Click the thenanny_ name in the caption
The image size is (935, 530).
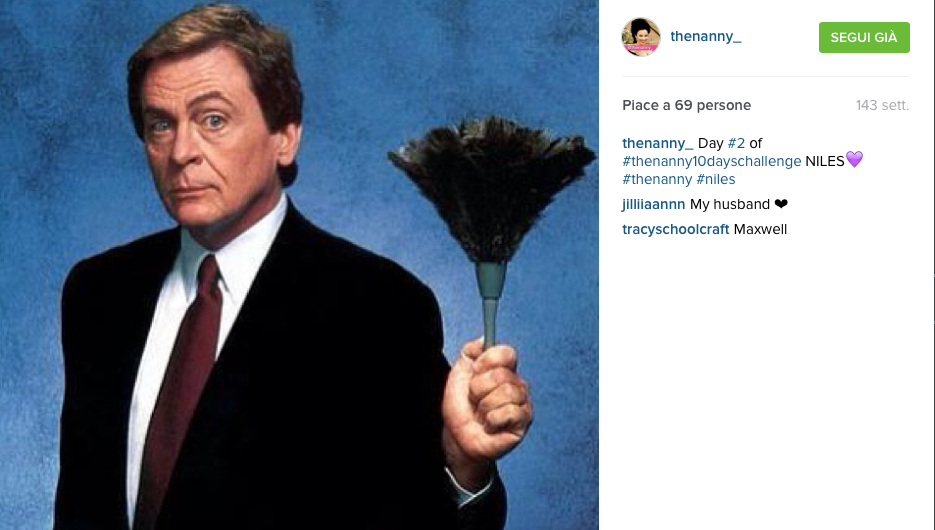(658, 143)
